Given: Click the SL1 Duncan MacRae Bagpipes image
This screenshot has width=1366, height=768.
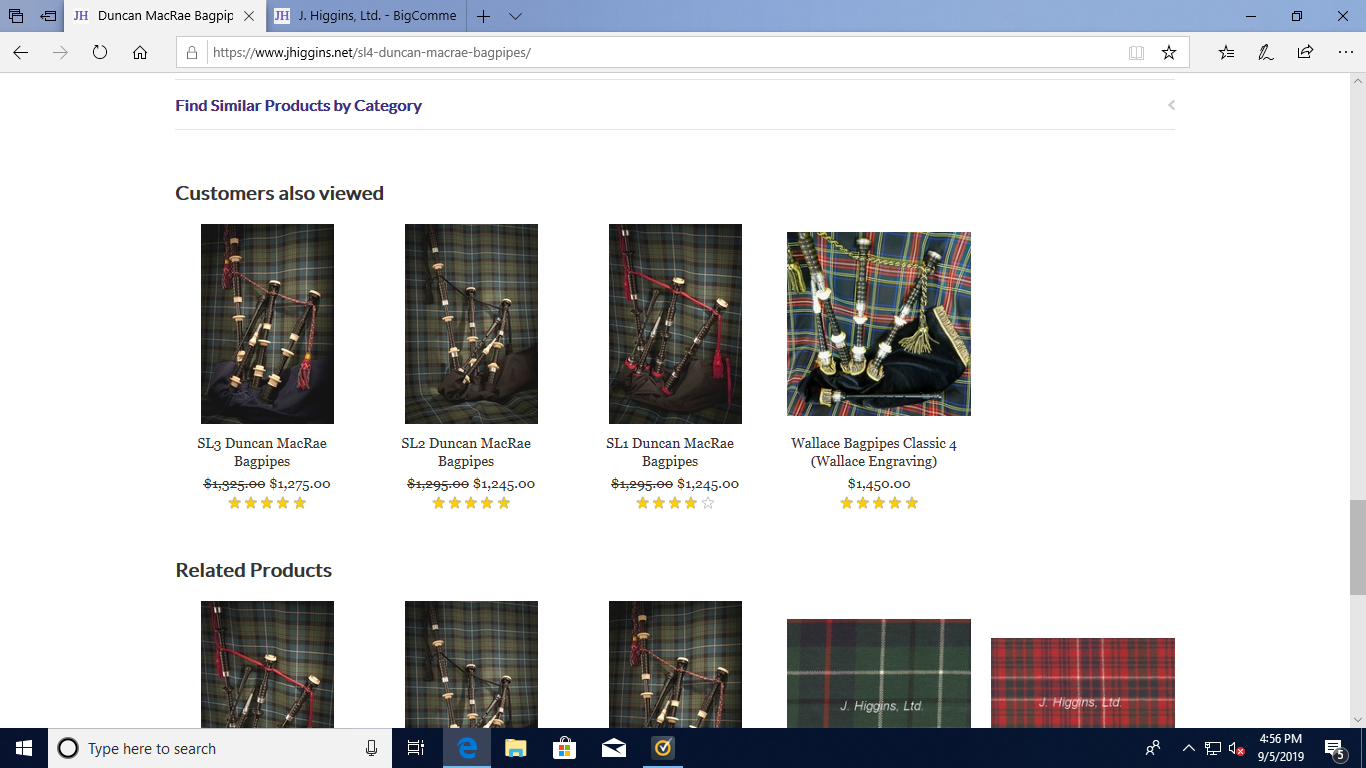Looking at the screenshot, I should coord(675,324).
